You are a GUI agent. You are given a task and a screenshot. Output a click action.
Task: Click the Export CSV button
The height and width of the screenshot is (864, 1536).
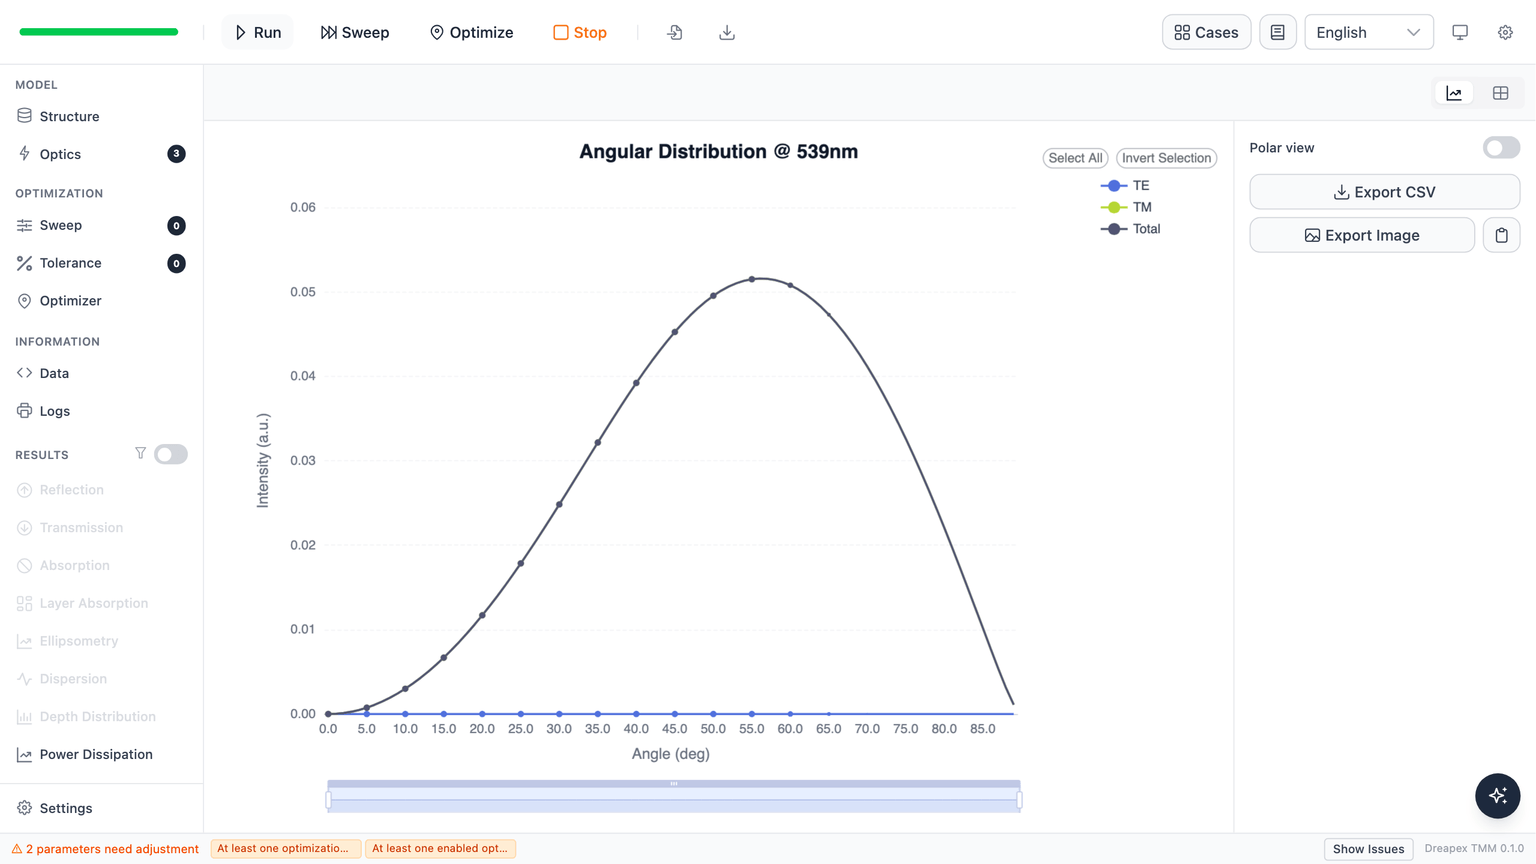coord(1384,192)
